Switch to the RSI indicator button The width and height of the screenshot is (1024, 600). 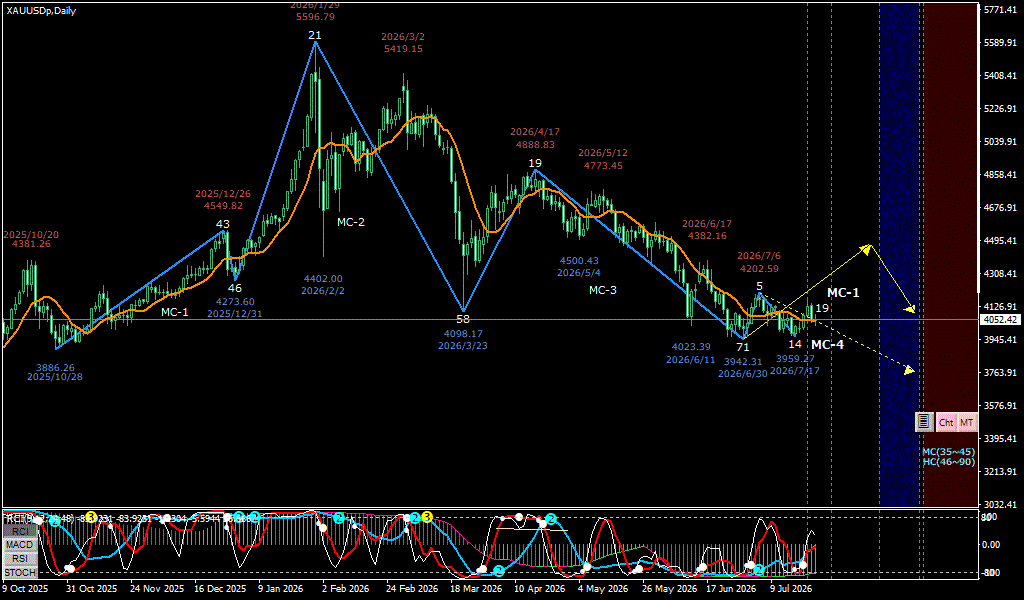pyautogui.click(x=20, y=558)
